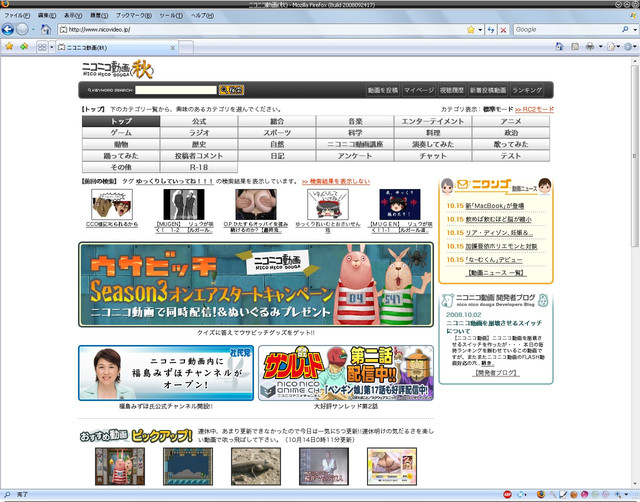
Task: Open the ファイル(F) menu
Action: click(17, 16)
